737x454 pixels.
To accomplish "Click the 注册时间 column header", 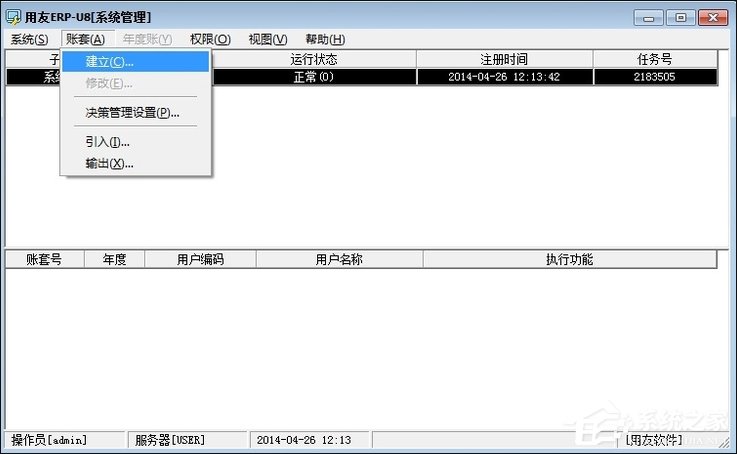I will point(504,59).
